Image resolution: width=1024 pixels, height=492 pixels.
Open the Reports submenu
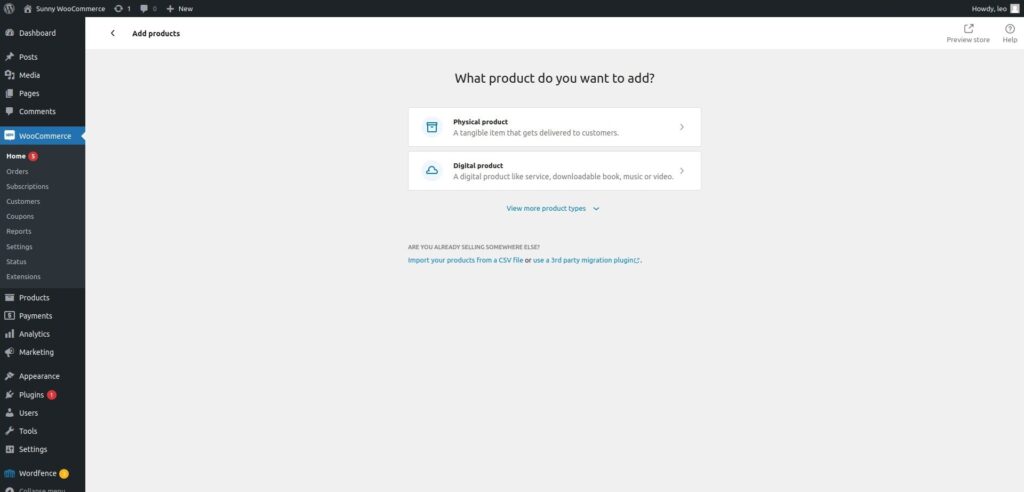pos(18,231)
